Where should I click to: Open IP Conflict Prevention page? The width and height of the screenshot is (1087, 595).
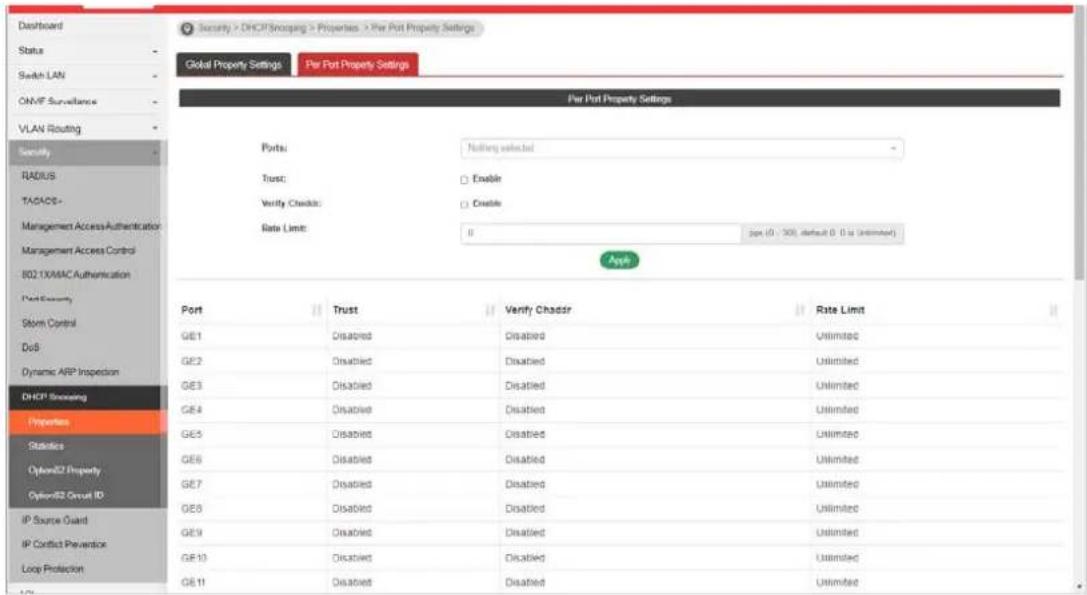64,544
